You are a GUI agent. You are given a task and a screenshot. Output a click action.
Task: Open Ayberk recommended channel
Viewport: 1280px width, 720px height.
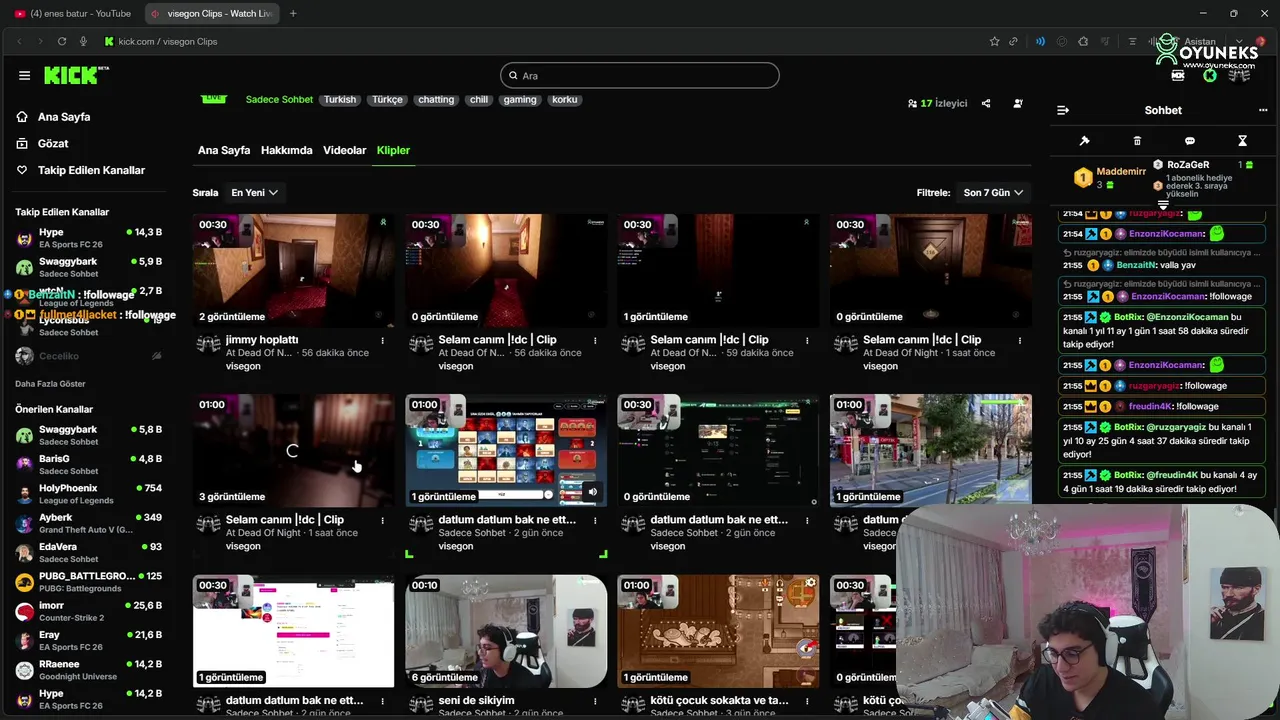click(x=88, y=523)
